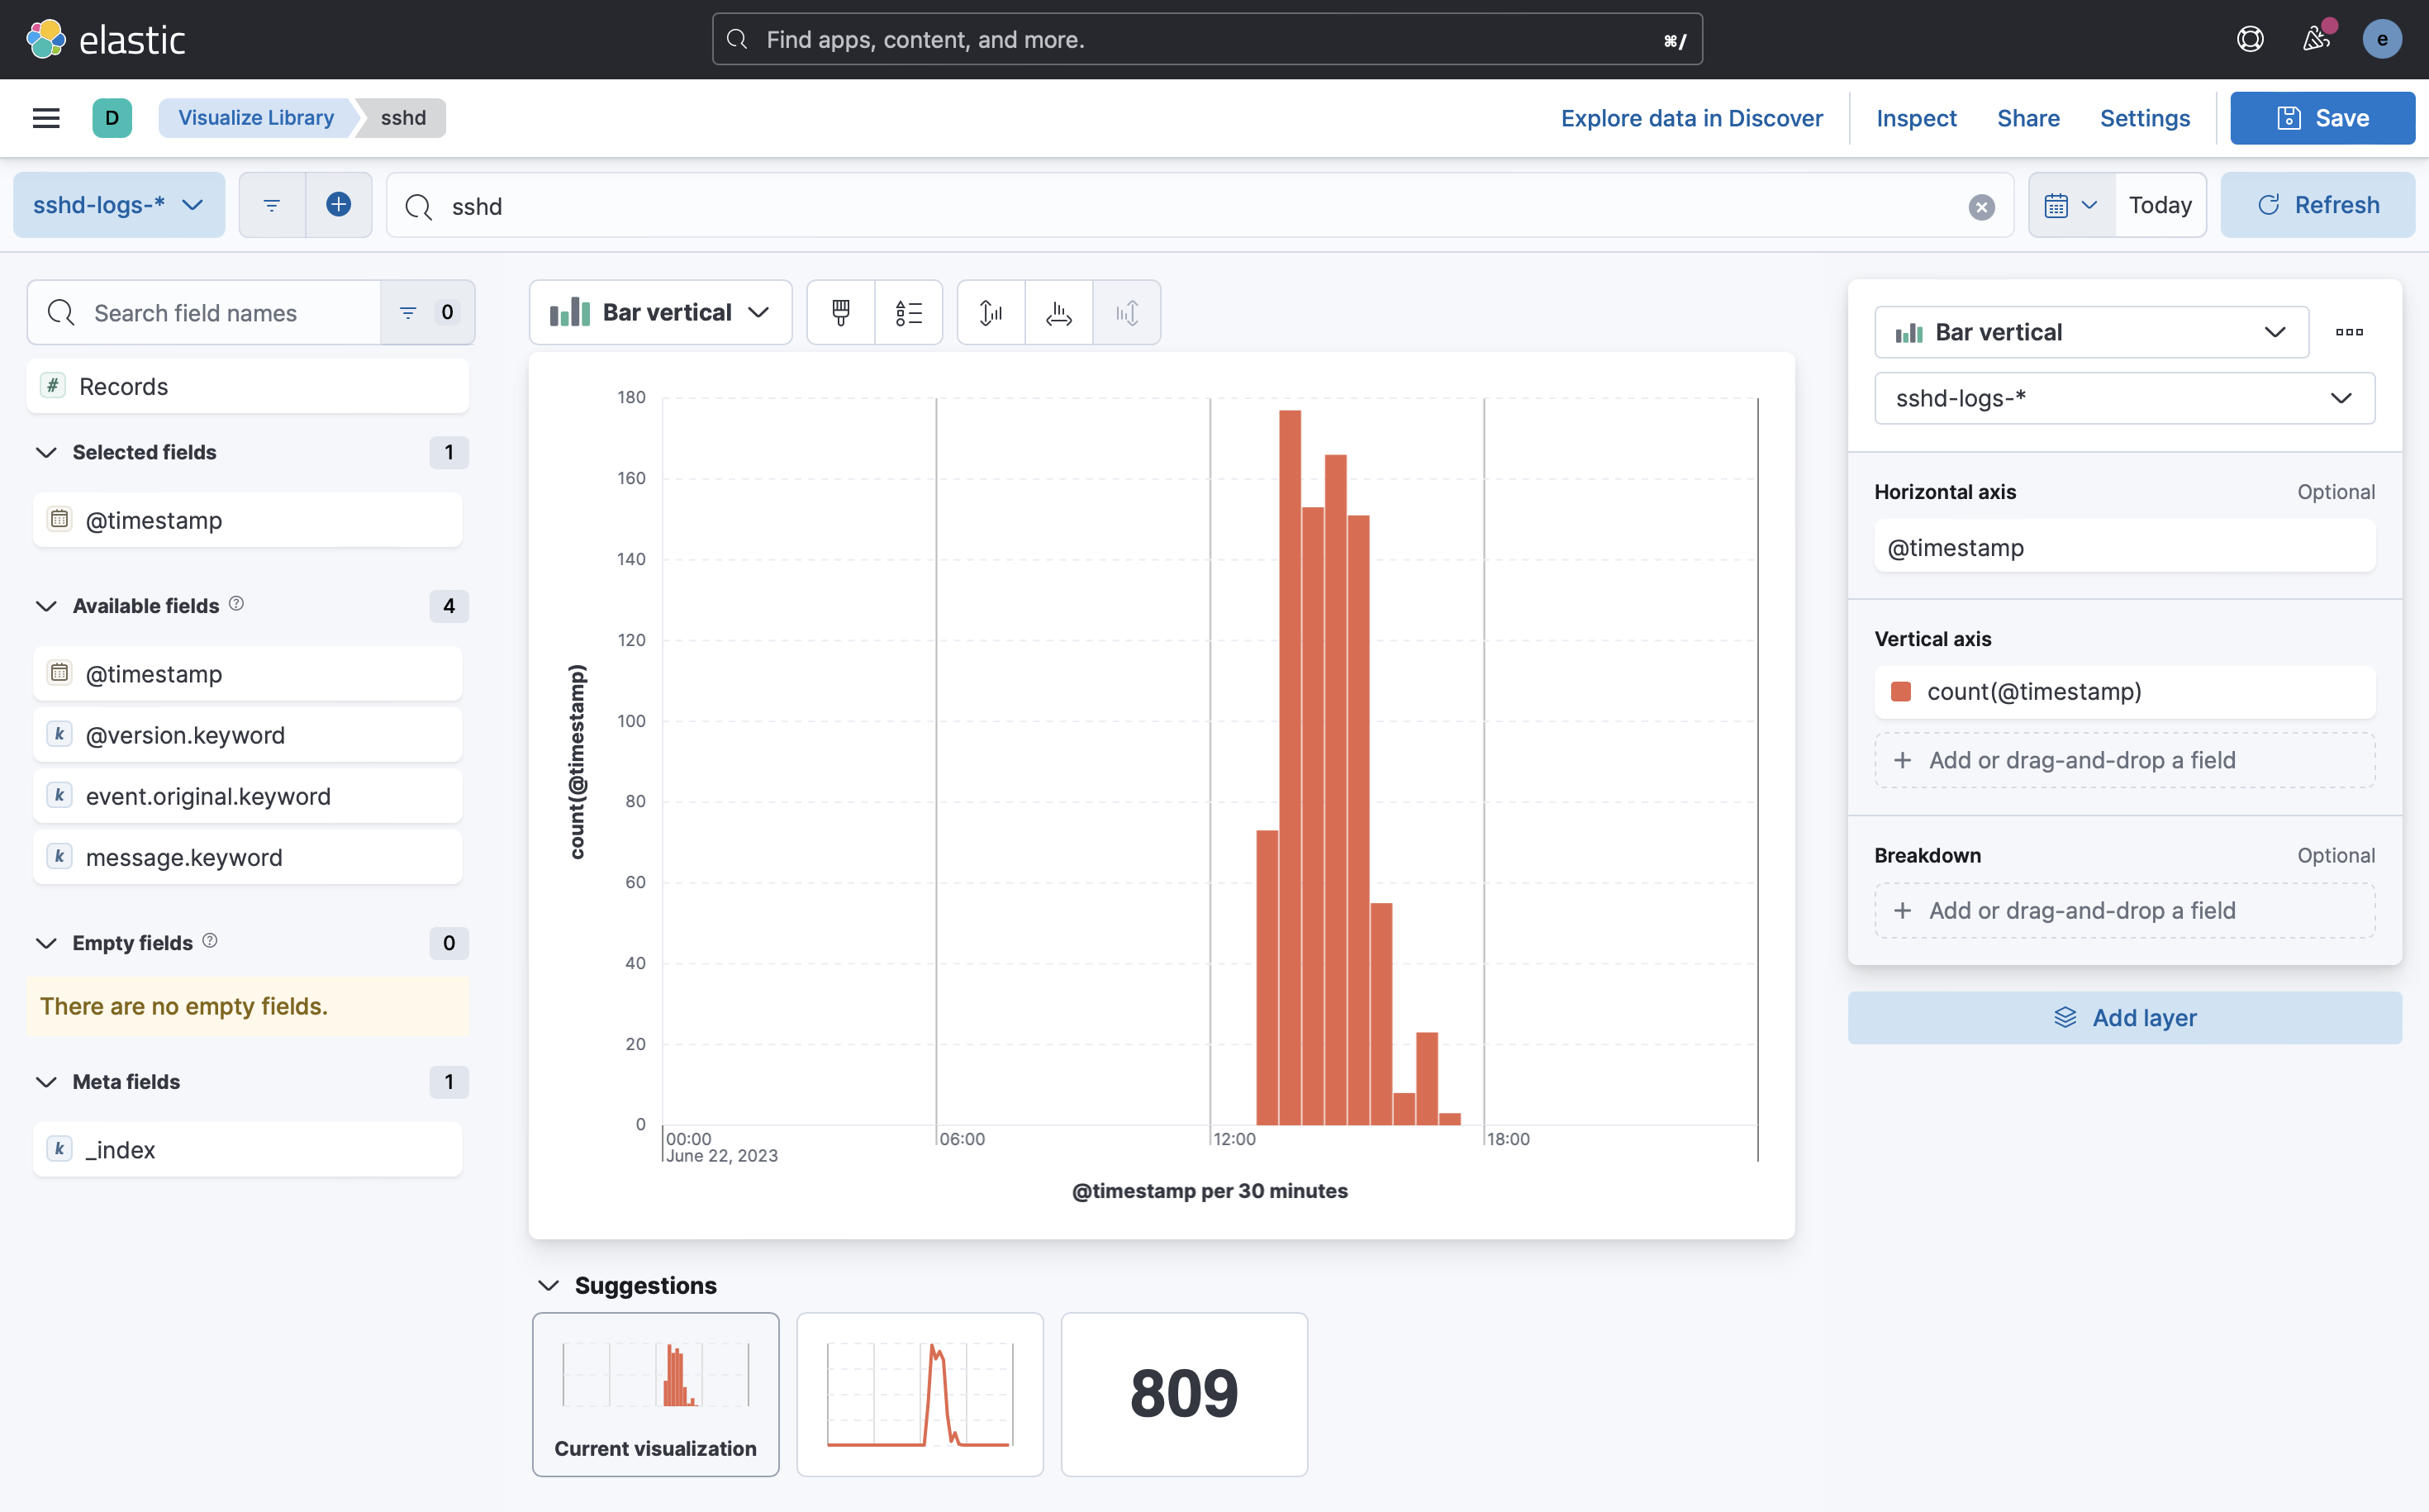The image size is (2429, 1512).
Task: Collapse the Suggestions section
Action: [x=548, y=1285]
